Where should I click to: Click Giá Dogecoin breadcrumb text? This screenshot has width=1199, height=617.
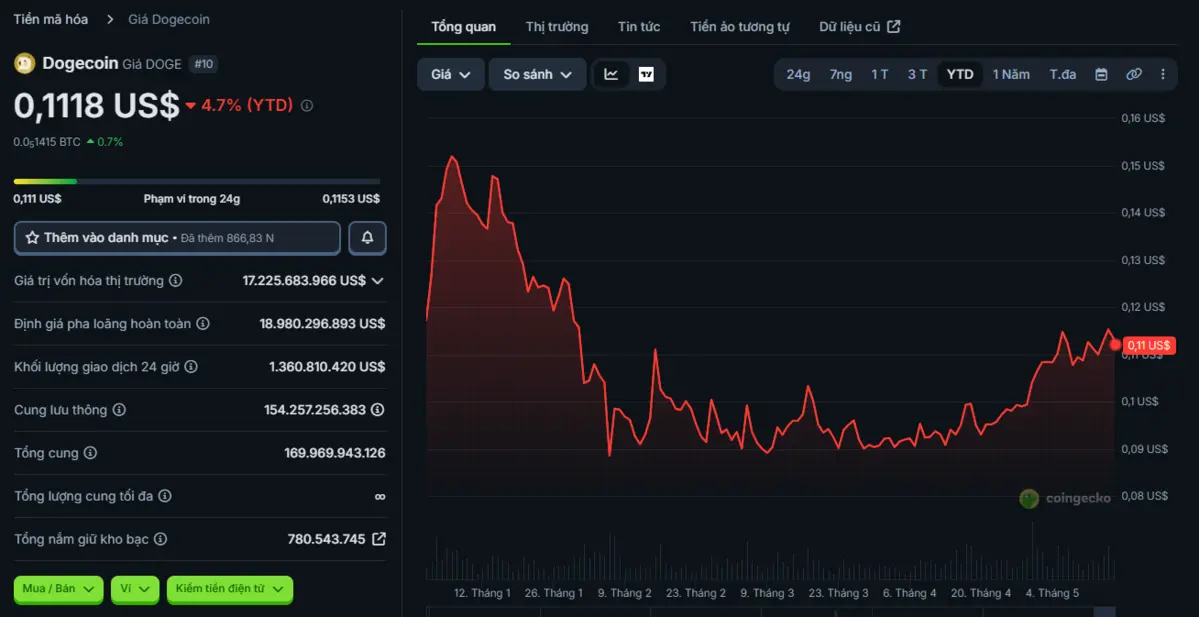point(169,19)
